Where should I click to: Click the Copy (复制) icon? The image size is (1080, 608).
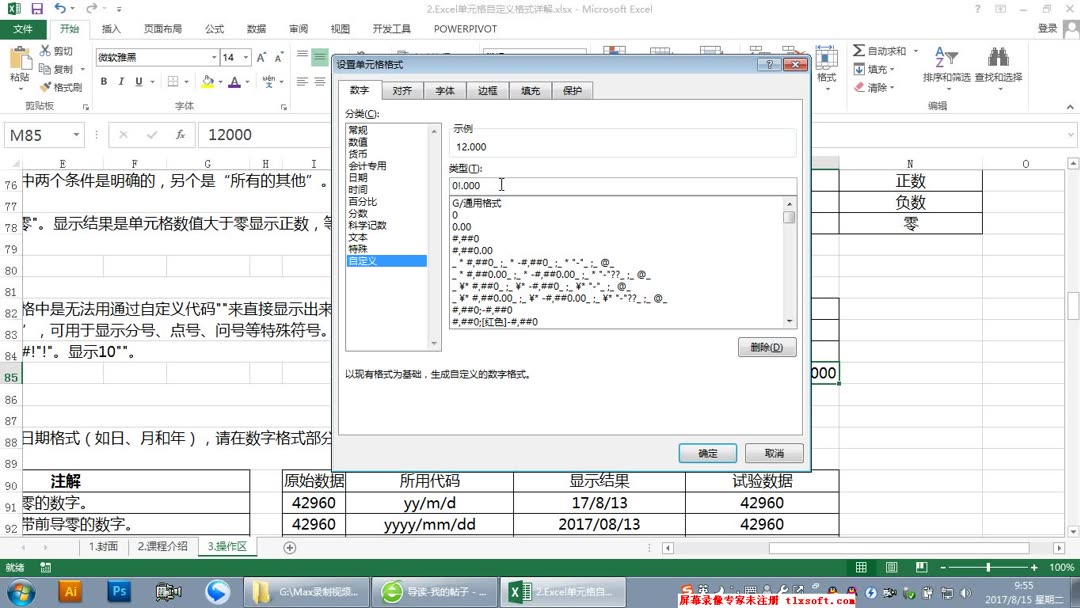43,68
